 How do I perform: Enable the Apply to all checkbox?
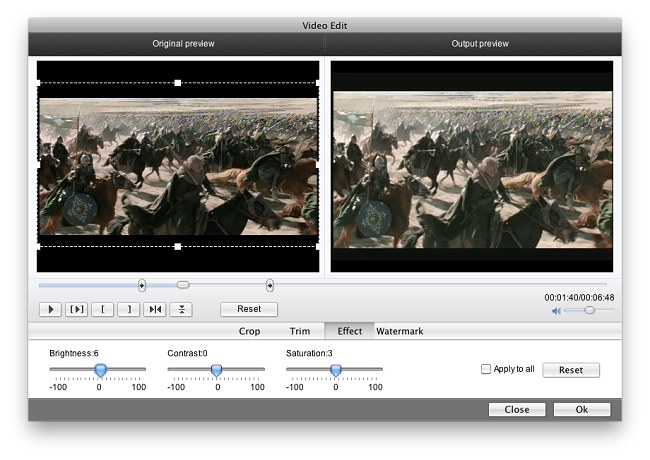(x=485, y=369)
